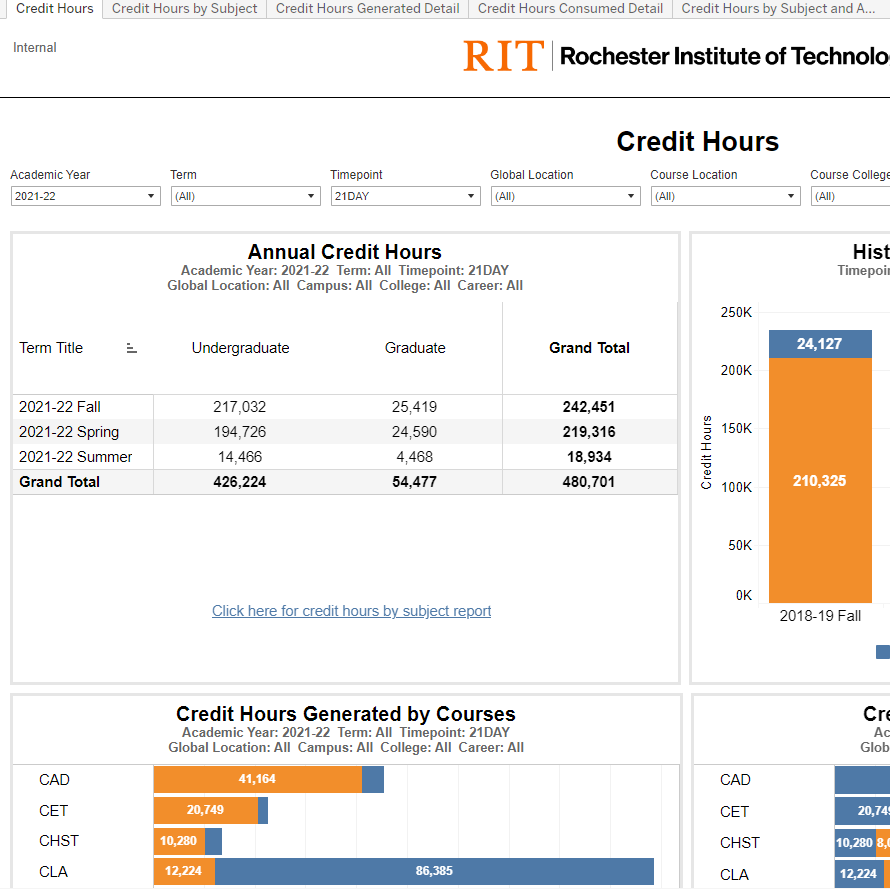Expand the Global Location filter
Image resolution: width=890 pixels, height=890 pixels.
pyautogui.click(x=565, y=196)
